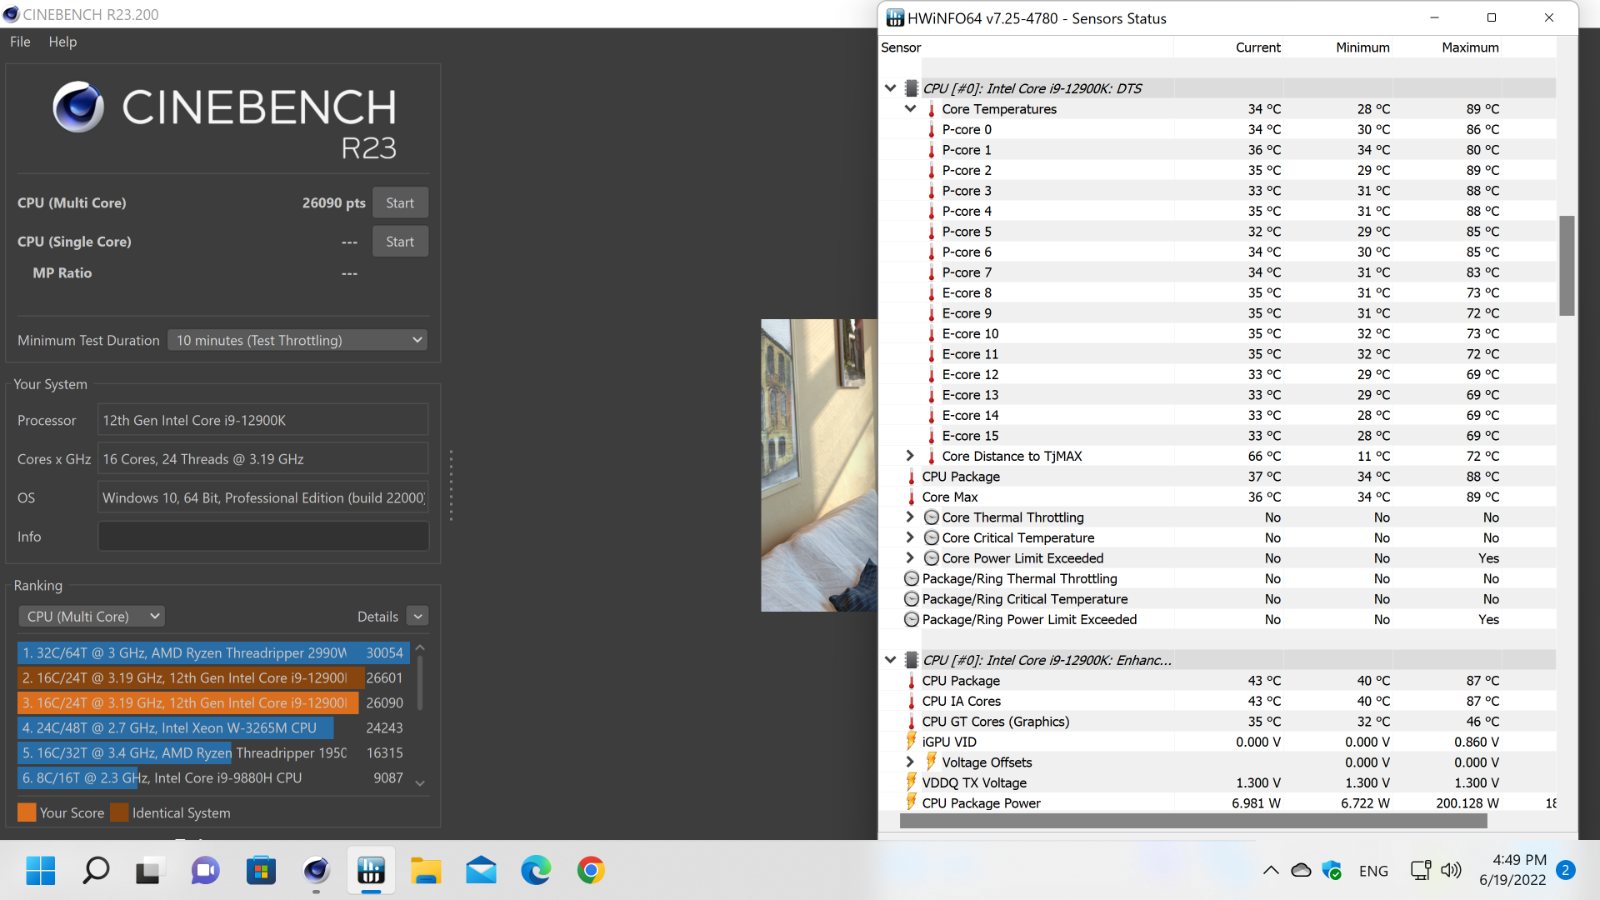Viewport: 1600px width, 900px height.
Task: Open Windows Start menu
Action: [x=41, y=870]
